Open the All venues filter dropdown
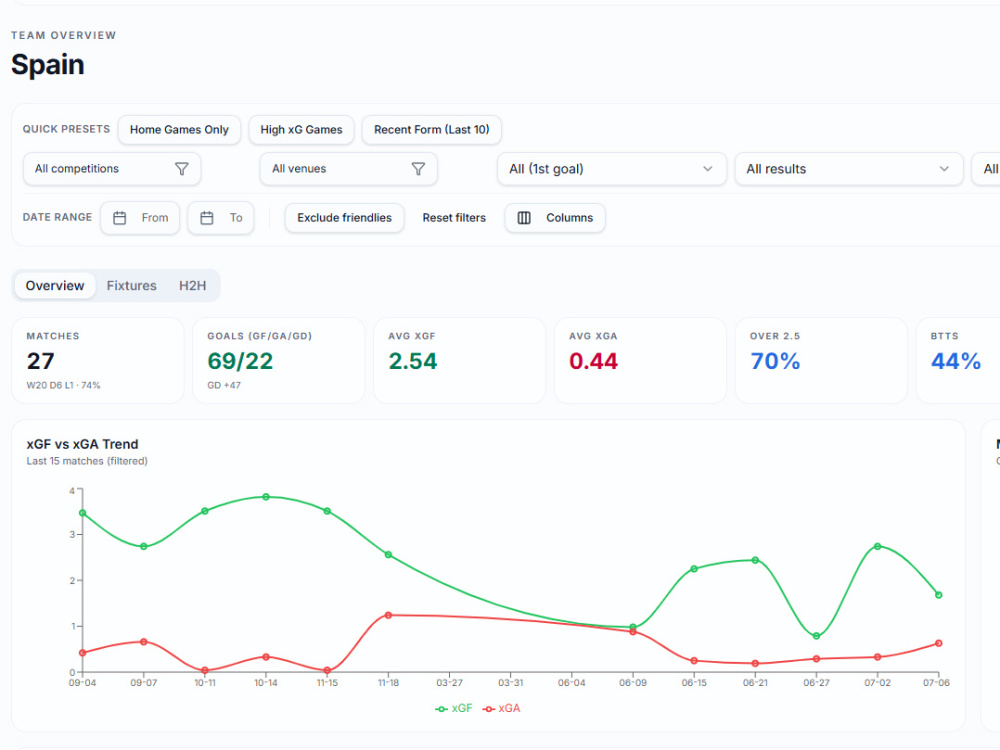This screenshot has height=750, width=1000. (349, 169)
